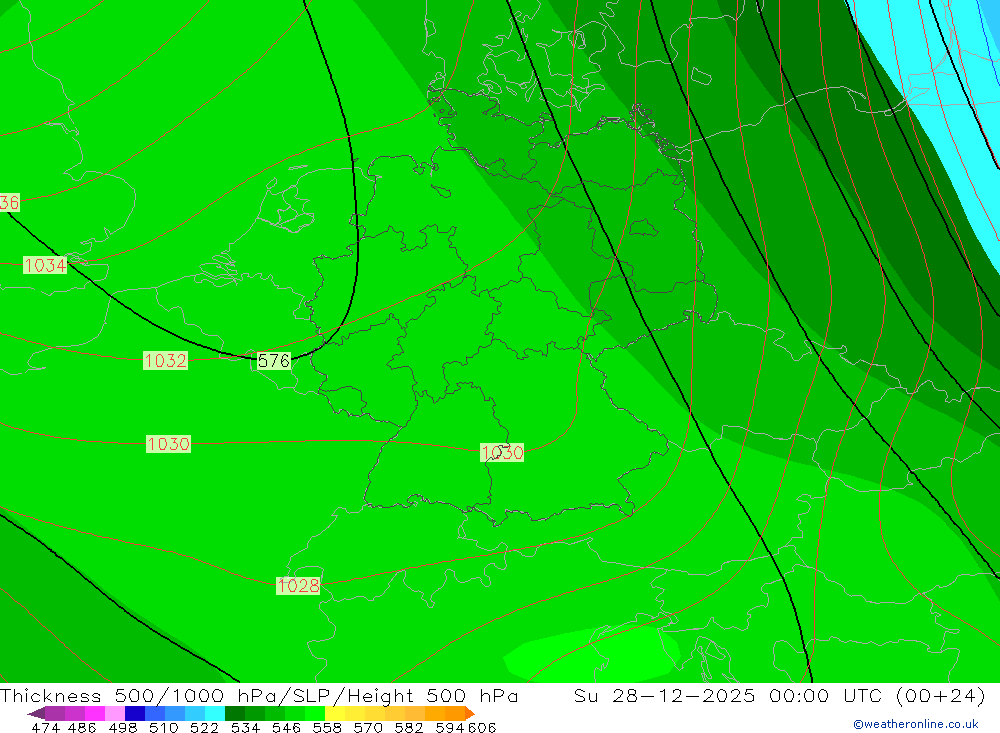Screen dimensions: 1000x733
Task: Click the 576 height contour label
Action: click(x=274, y=361)
